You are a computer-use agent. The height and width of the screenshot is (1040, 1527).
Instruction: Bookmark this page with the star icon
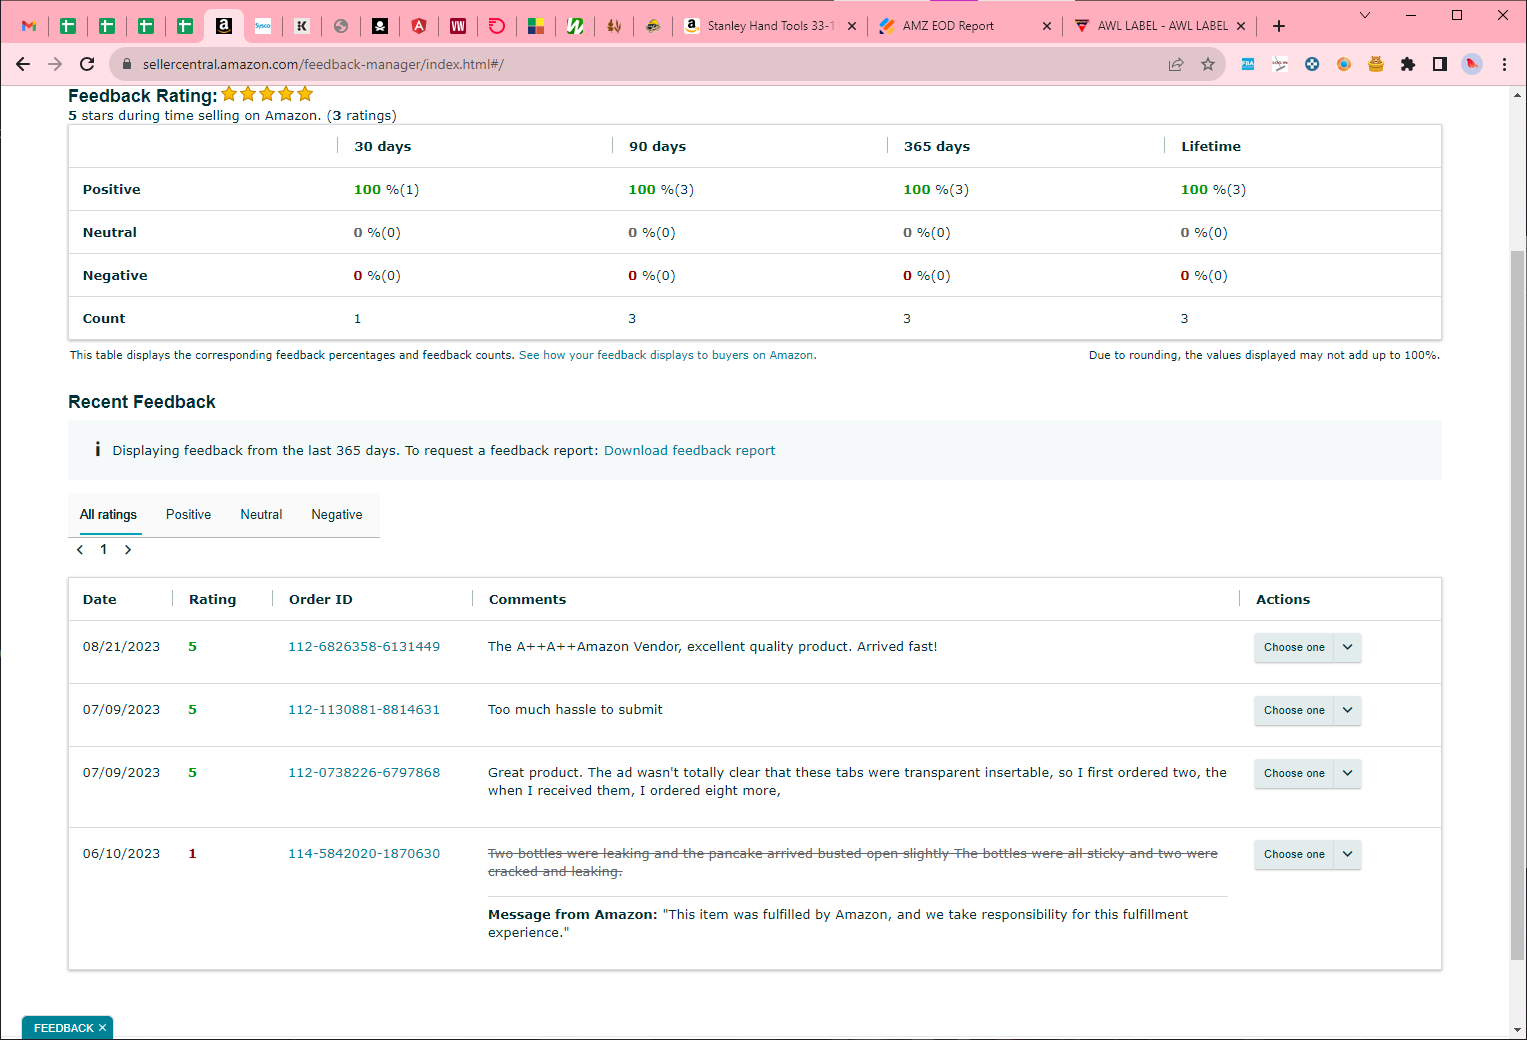pyautogui.click(x=1208, y=64)
